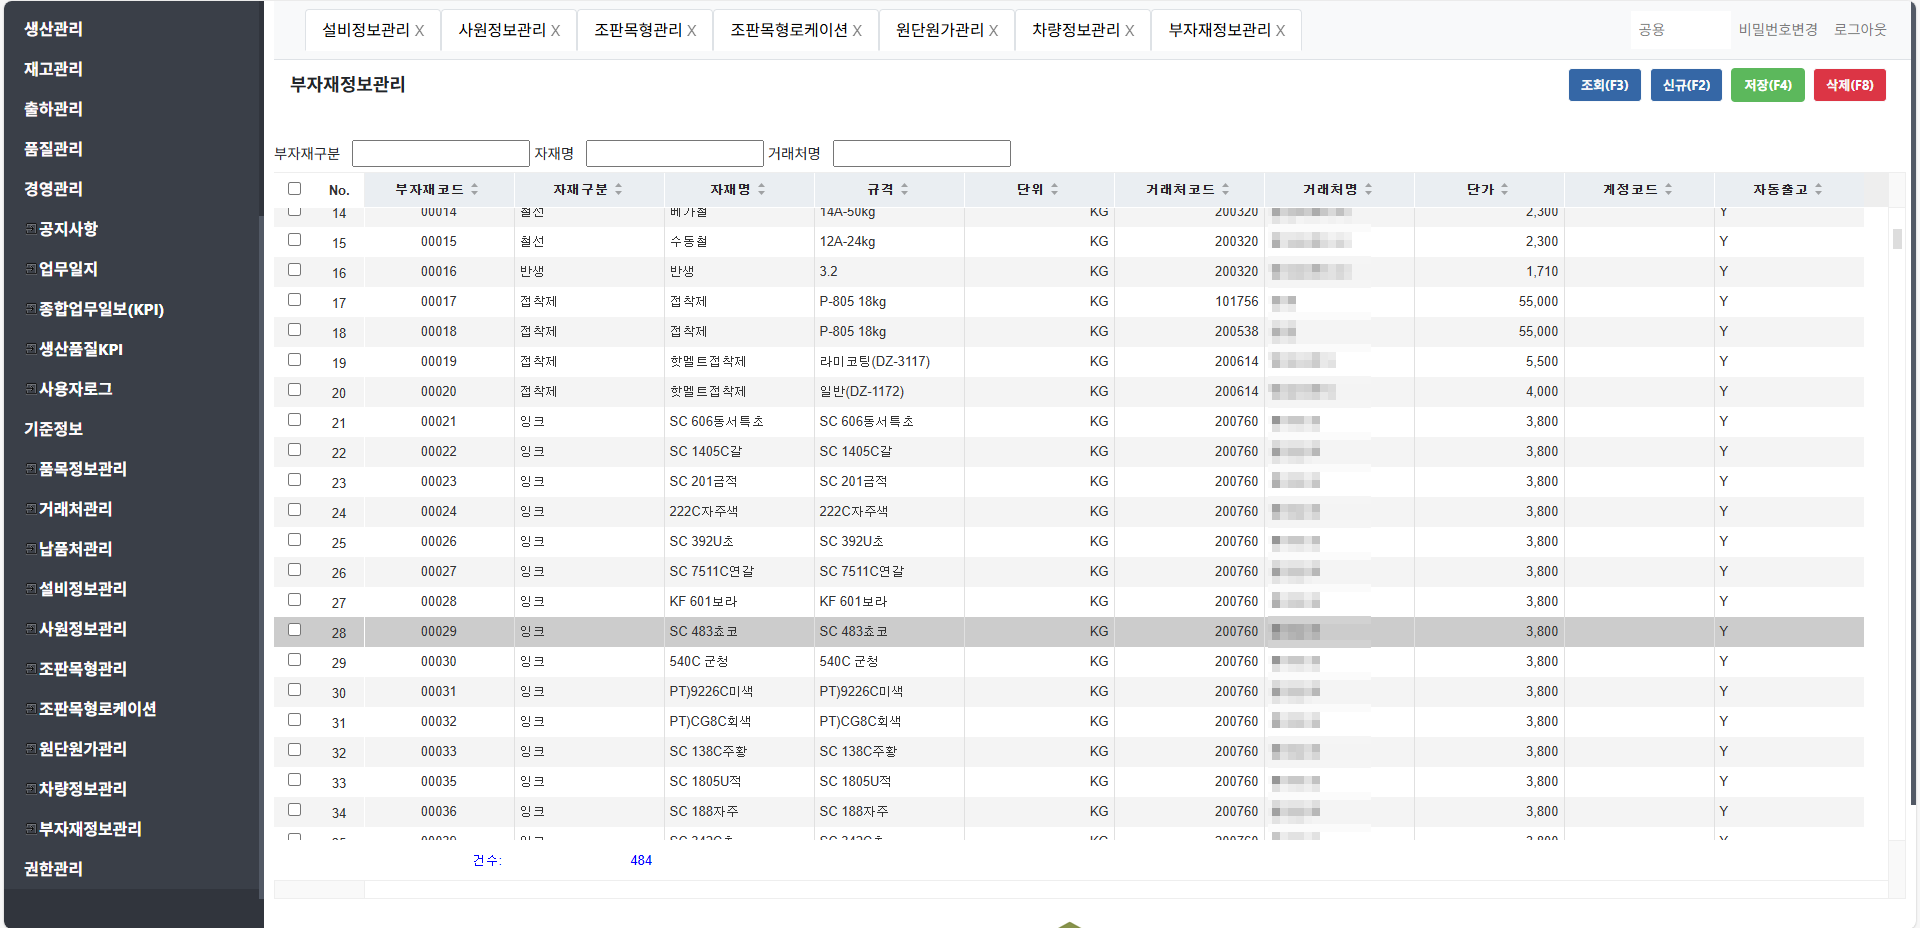Screen dimensions: 1920x928
Task: Sort by 규격 column arrows
Action: coord(904,189)
